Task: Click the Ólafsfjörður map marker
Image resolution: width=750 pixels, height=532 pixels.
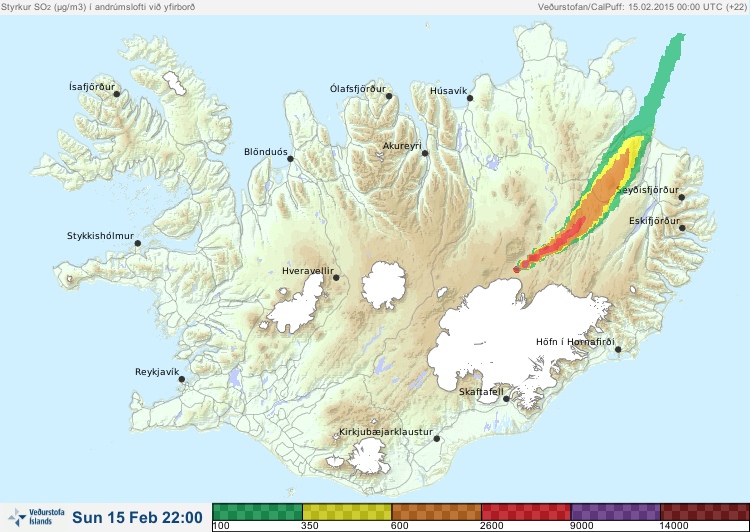Action: point(389,96)
